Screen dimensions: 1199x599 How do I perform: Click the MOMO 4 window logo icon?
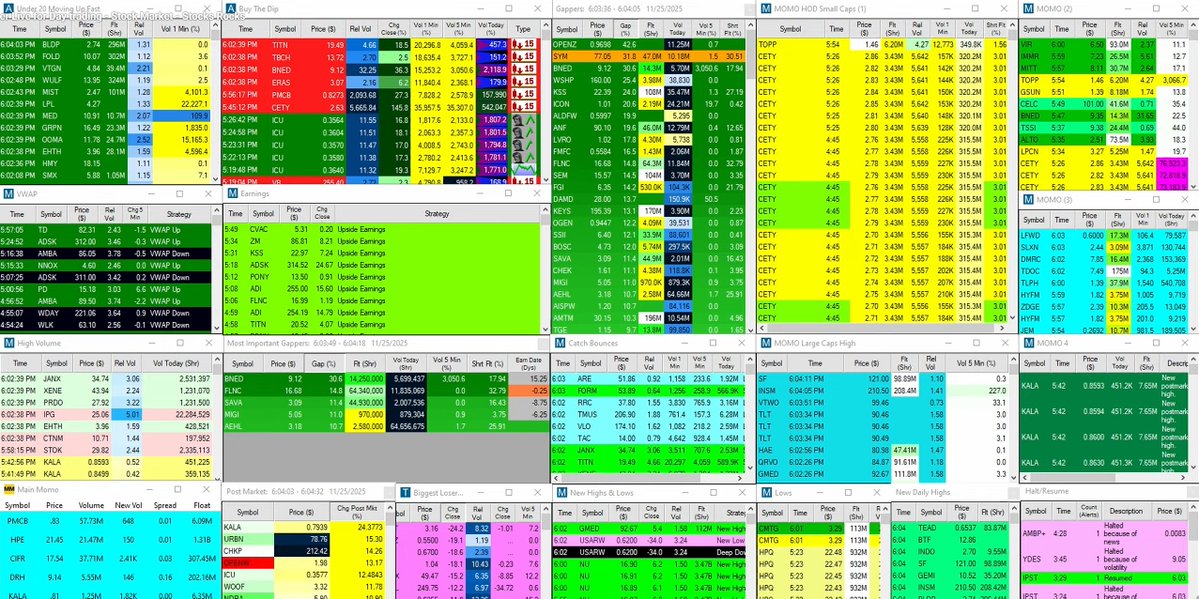point(1028,343)
